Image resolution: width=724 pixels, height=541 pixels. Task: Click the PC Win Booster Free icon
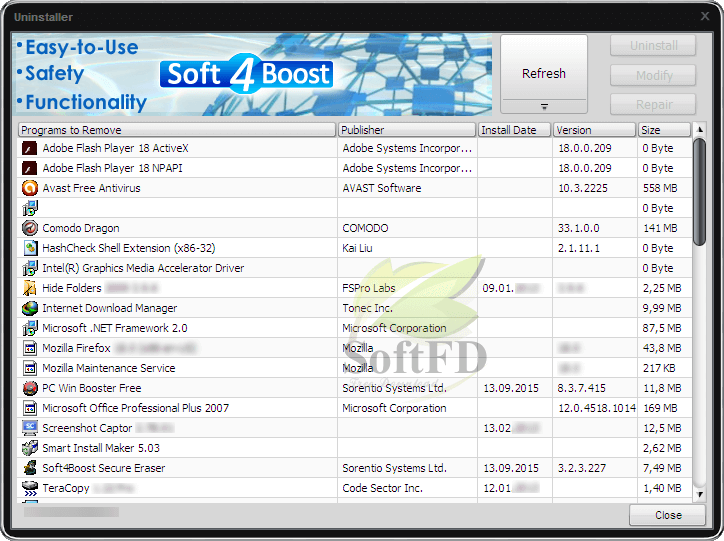pos(30,388)
